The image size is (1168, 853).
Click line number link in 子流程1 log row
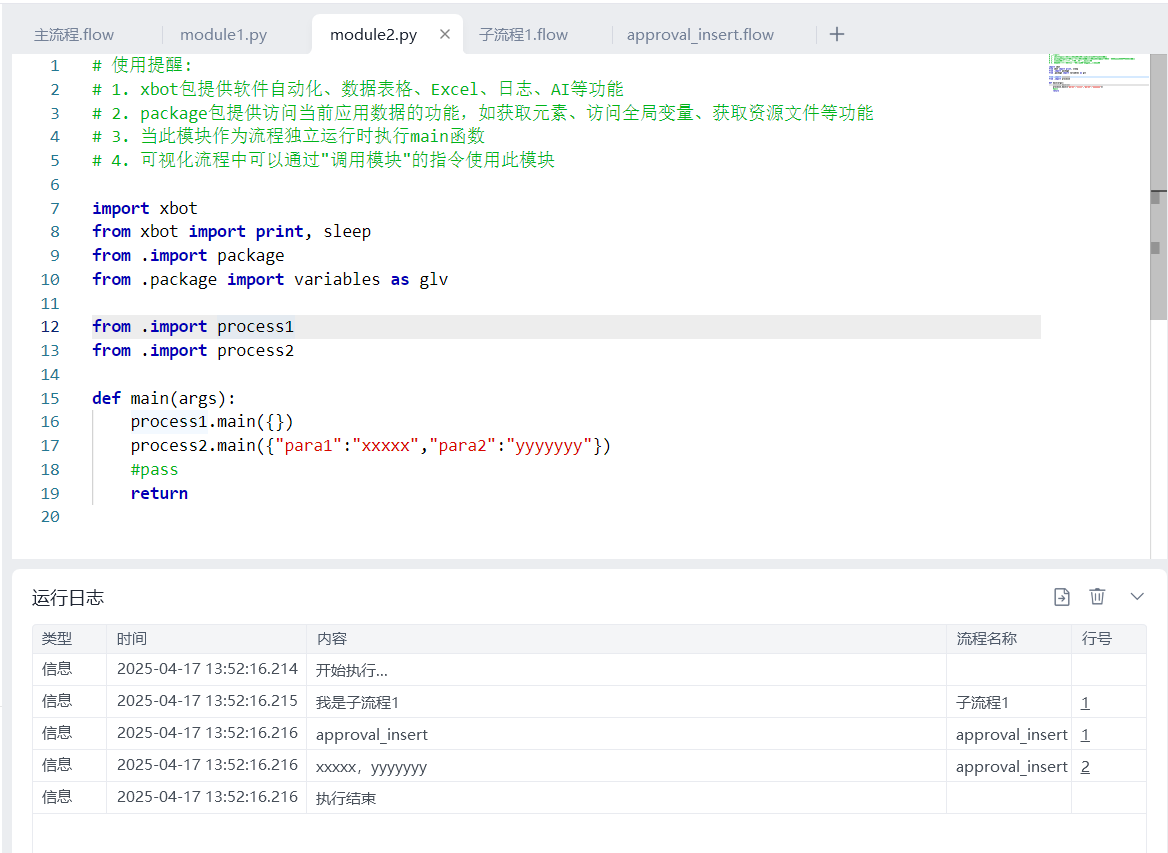(x=1085, y=703)
